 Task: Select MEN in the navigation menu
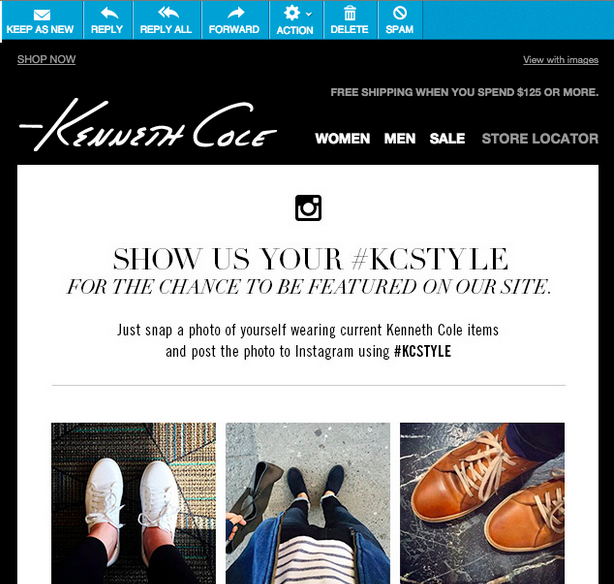point(400,138)
